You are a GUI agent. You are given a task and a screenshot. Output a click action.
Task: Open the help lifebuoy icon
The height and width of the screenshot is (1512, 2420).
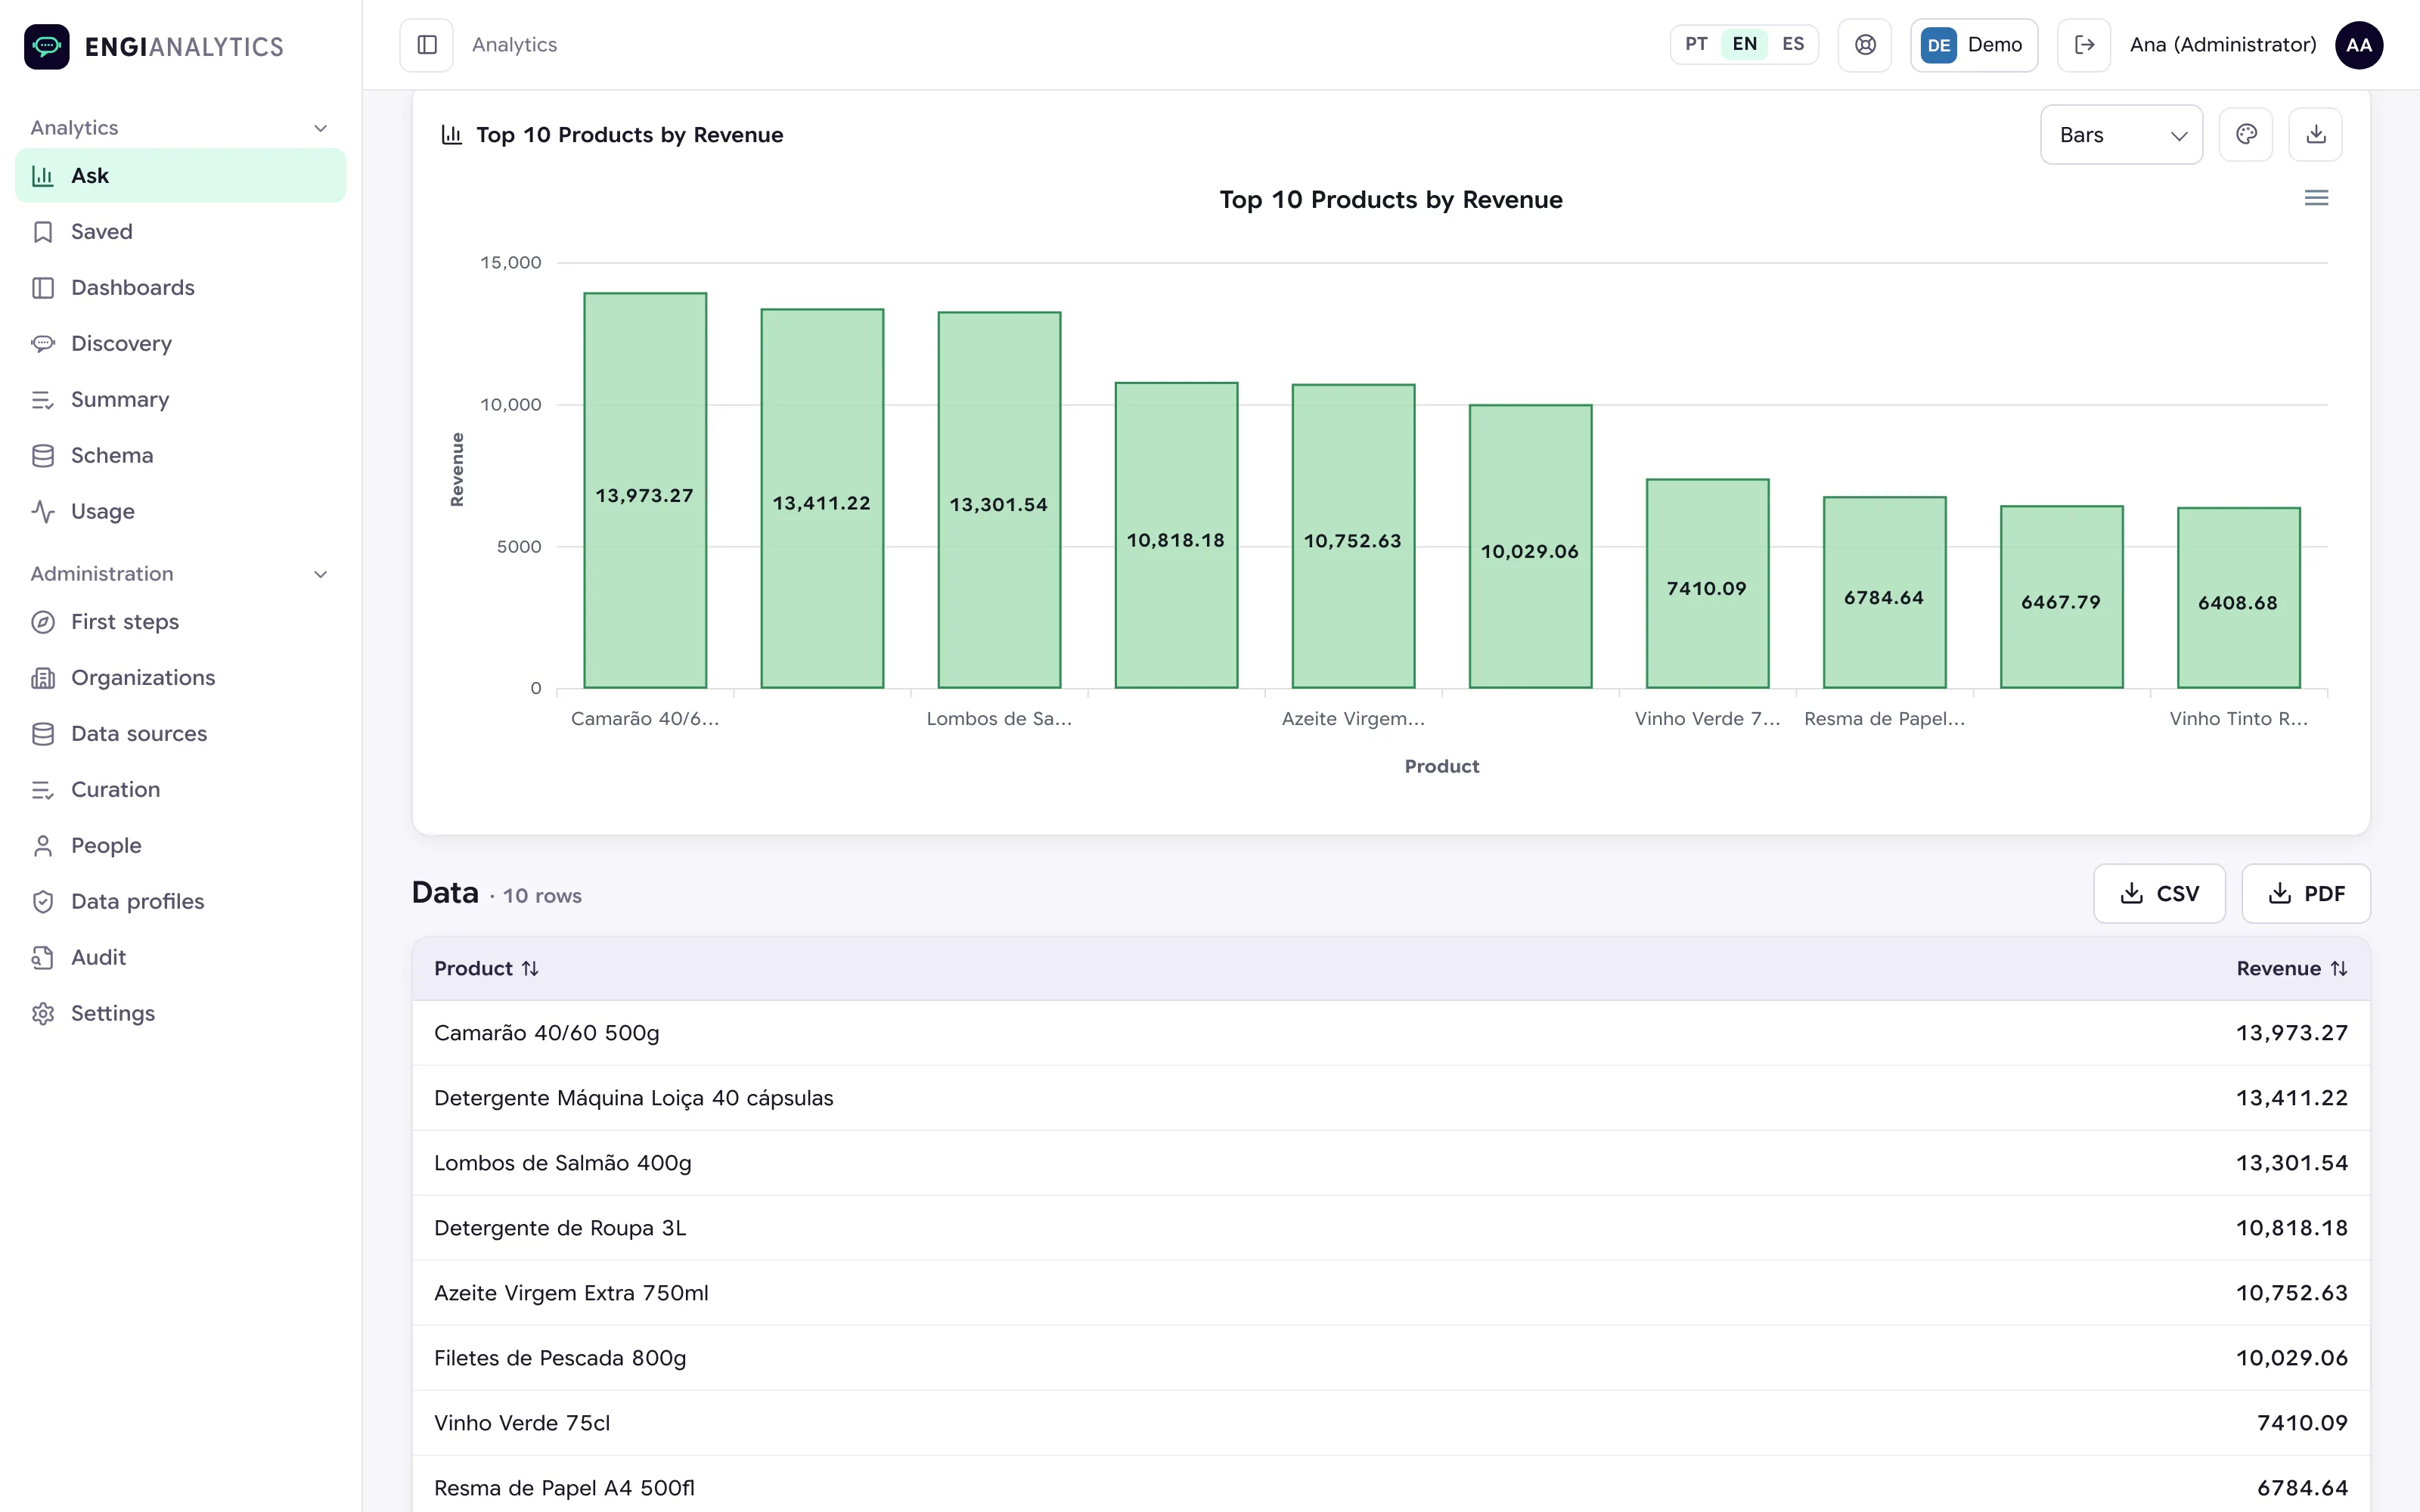point(1865,45)
